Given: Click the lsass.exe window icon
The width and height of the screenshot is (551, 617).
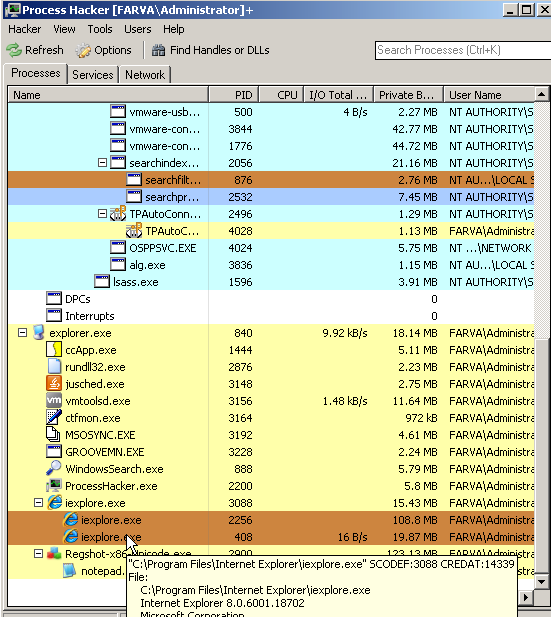Looking at the screenshot, I should coord(102,281).
